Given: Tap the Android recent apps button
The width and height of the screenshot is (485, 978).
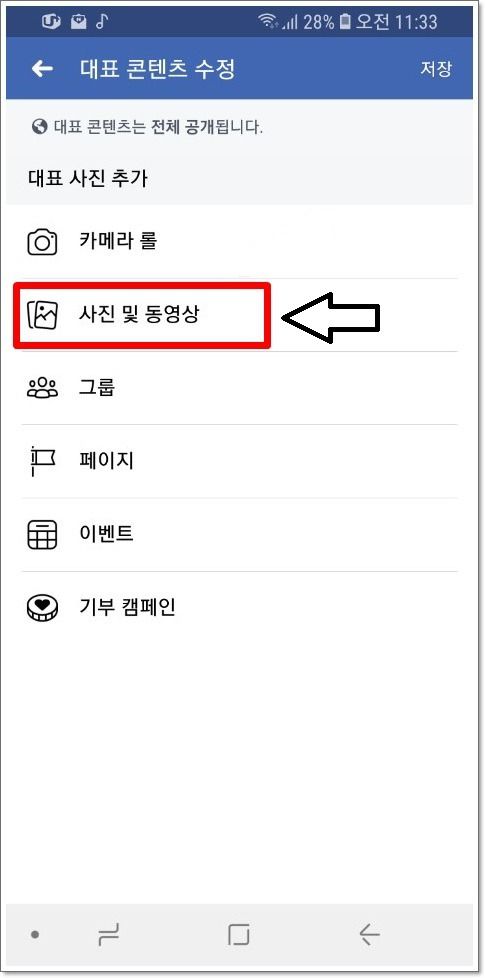Looking at the screenshot, I should point(108,934).
